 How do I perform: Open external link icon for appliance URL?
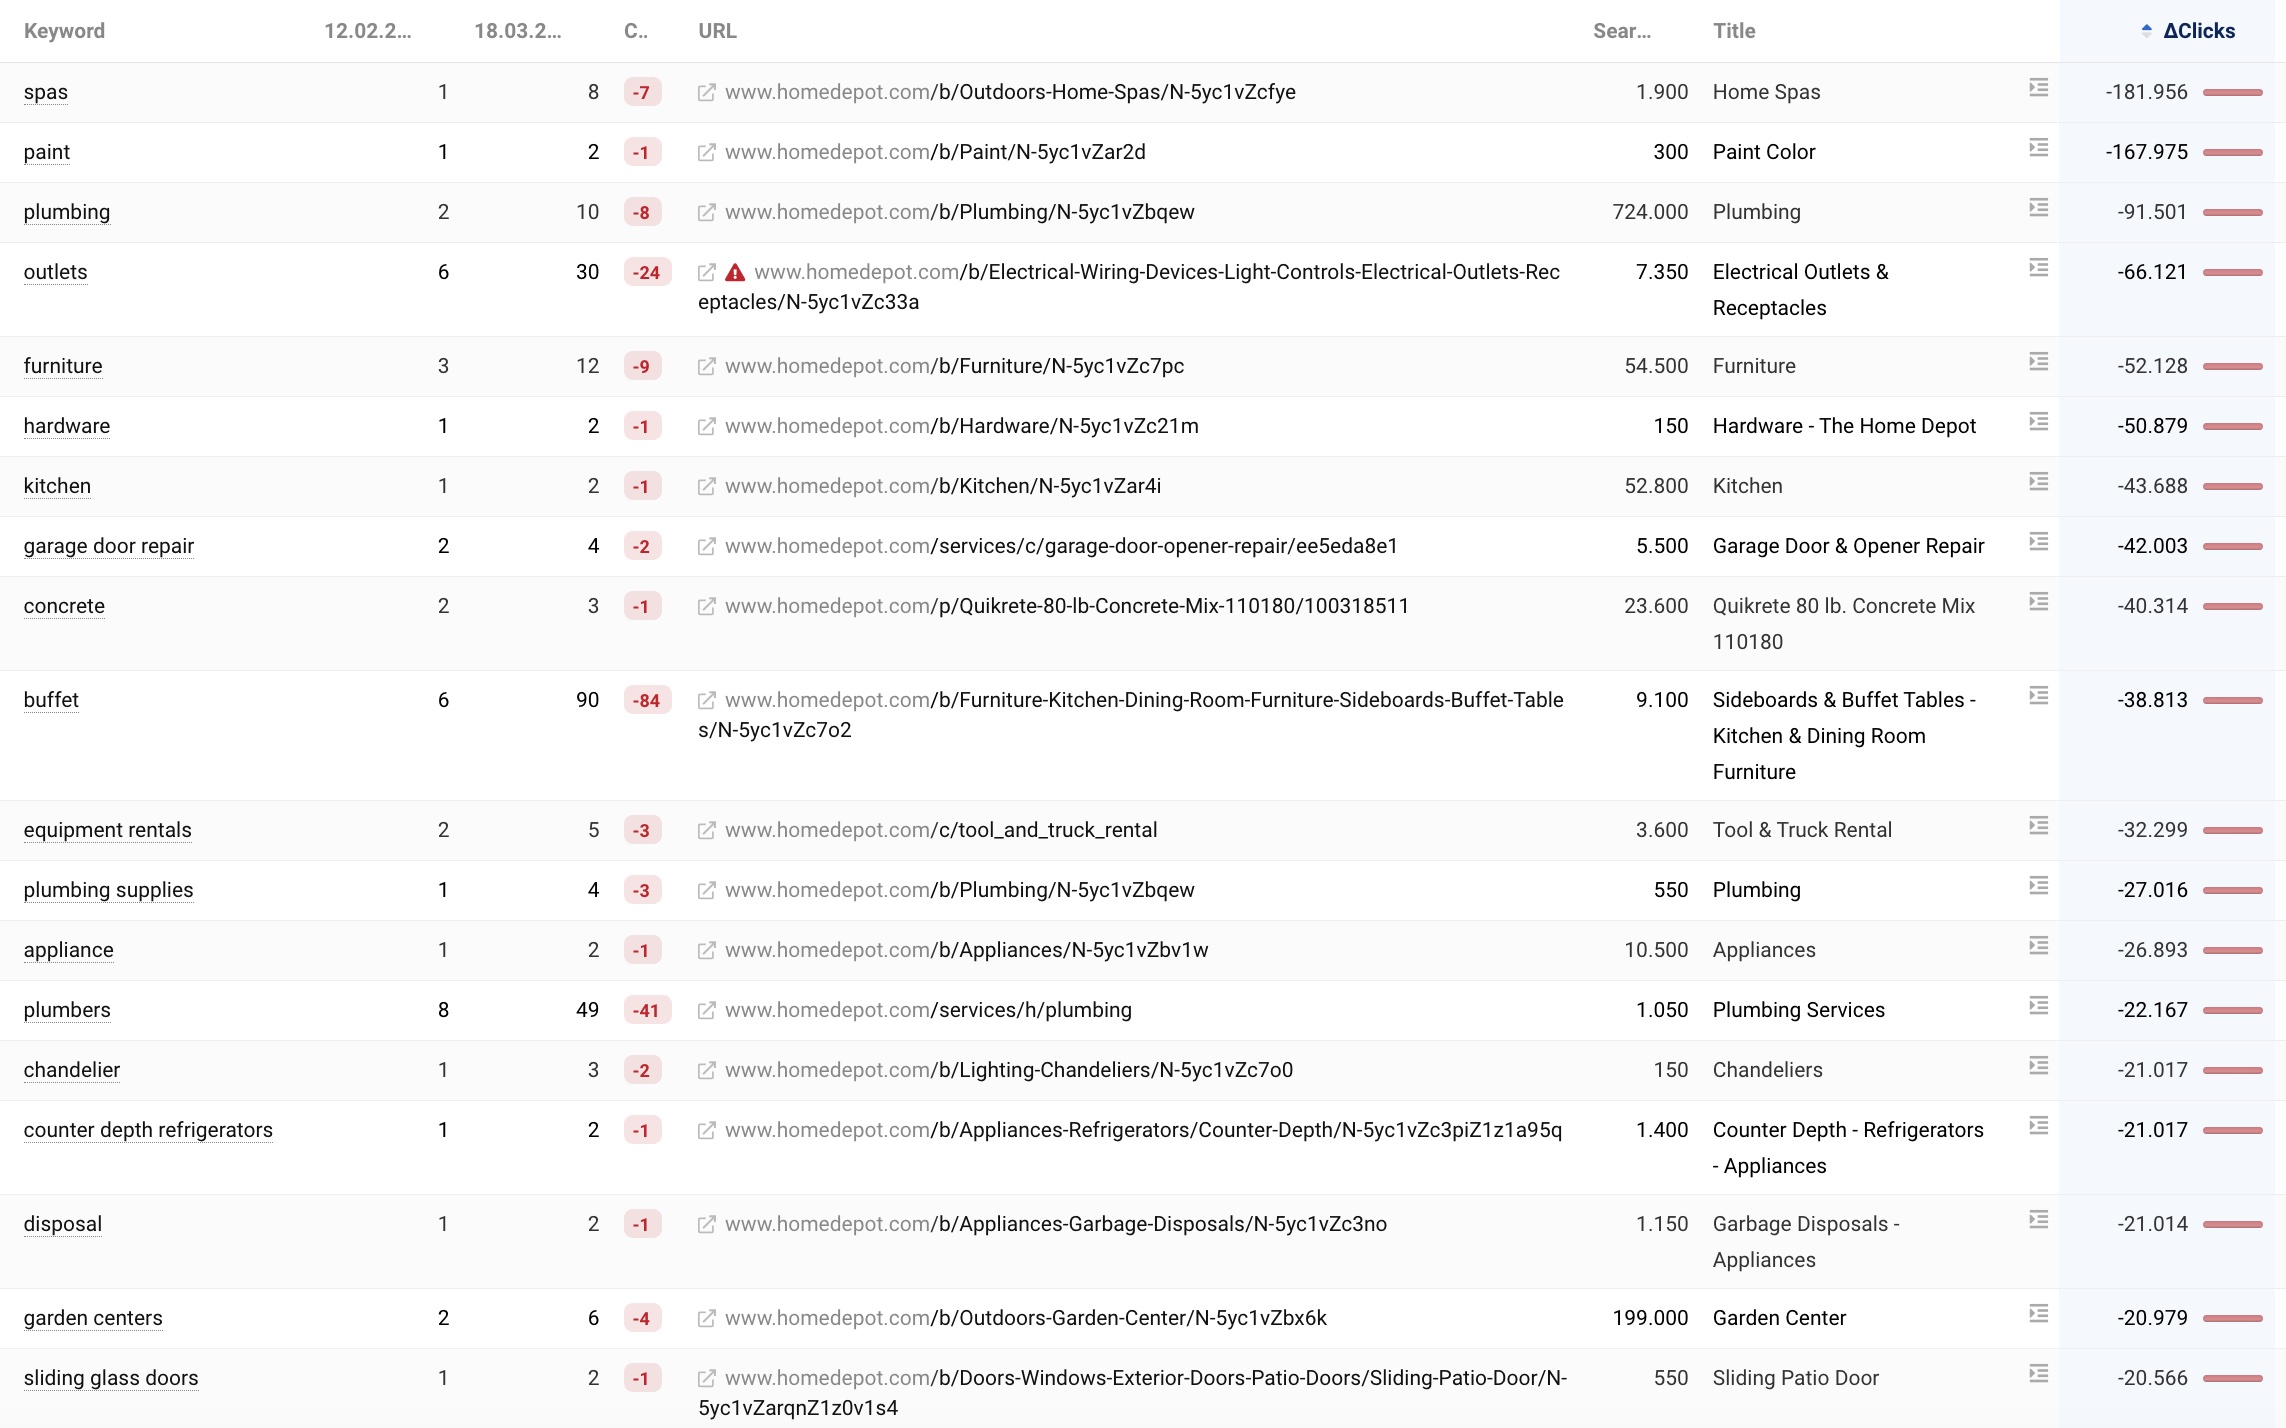coord(706,950)
